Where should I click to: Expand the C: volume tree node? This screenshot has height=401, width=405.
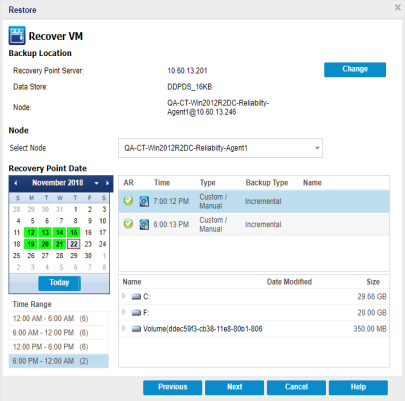coord(124,296)
